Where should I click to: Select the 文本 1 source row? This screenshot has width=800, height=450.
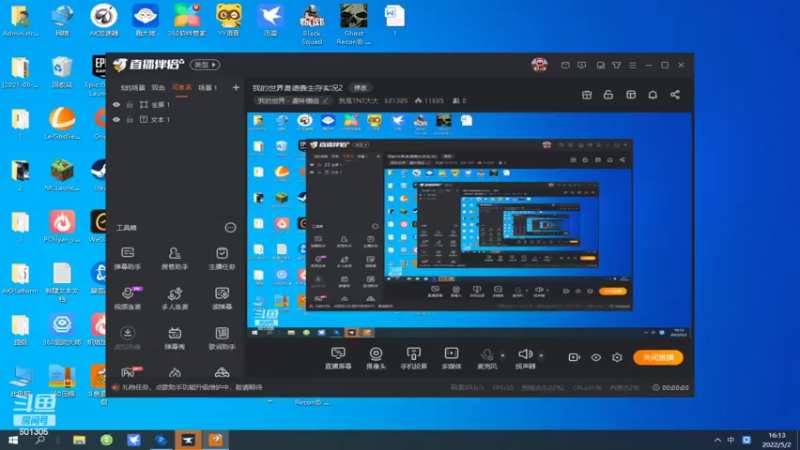point(175,119)
